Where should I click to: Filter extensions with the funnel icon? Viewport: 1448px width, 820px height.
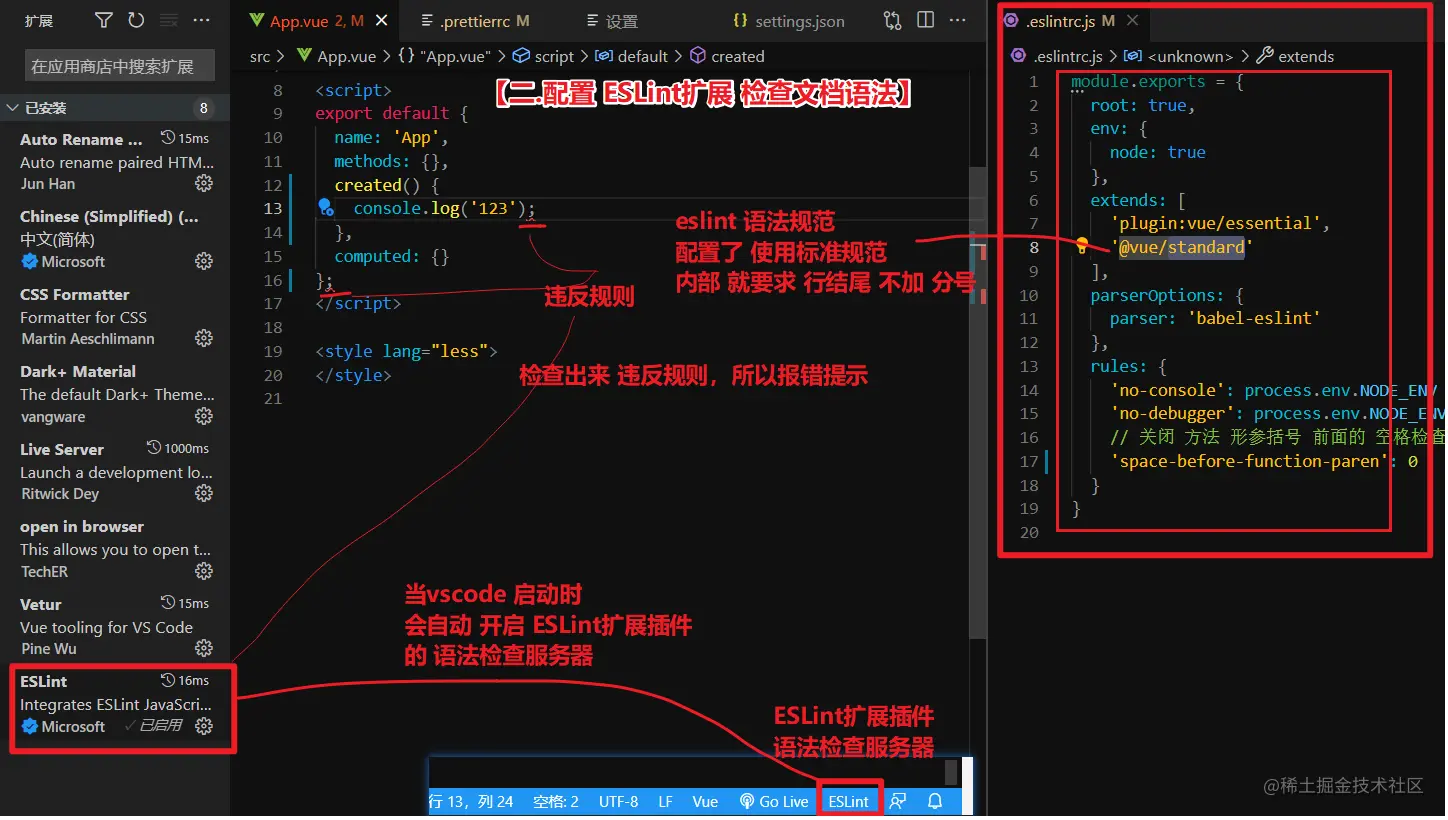[x=104, y=20]
